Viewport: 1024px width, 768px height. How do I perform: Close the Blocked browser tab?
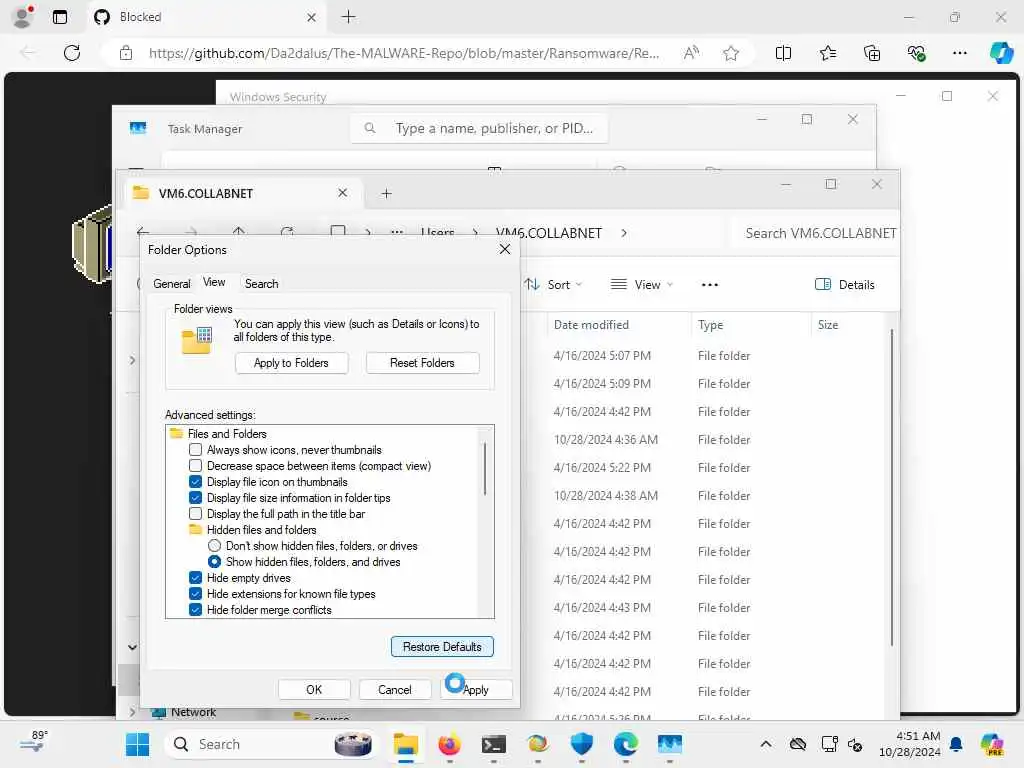point(312,18)
